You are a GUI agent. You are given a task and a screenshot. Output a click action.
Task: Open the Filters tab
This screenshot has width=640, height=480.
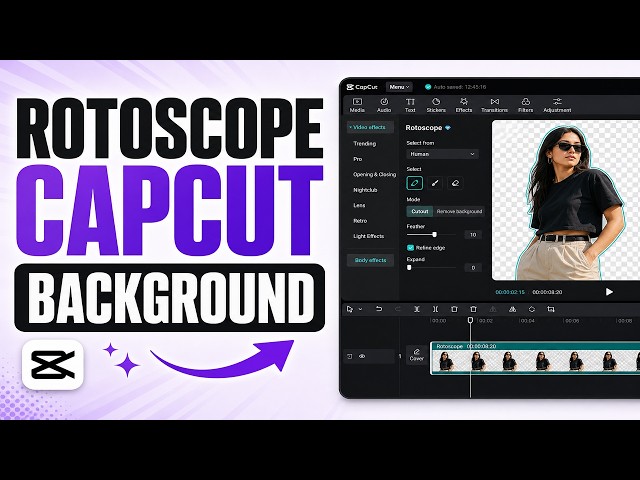[525, 105]
